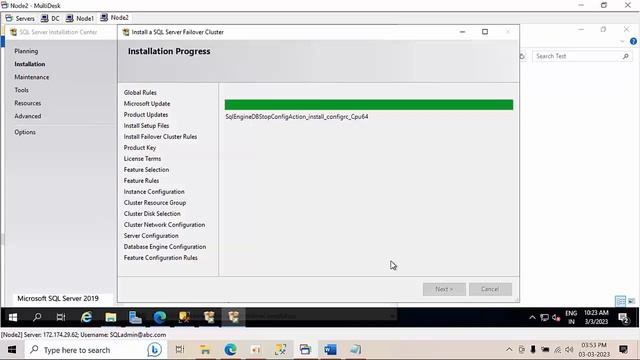Switch to details view icon in background window
This screenshot has width=640, height=360.
[620, 301]
